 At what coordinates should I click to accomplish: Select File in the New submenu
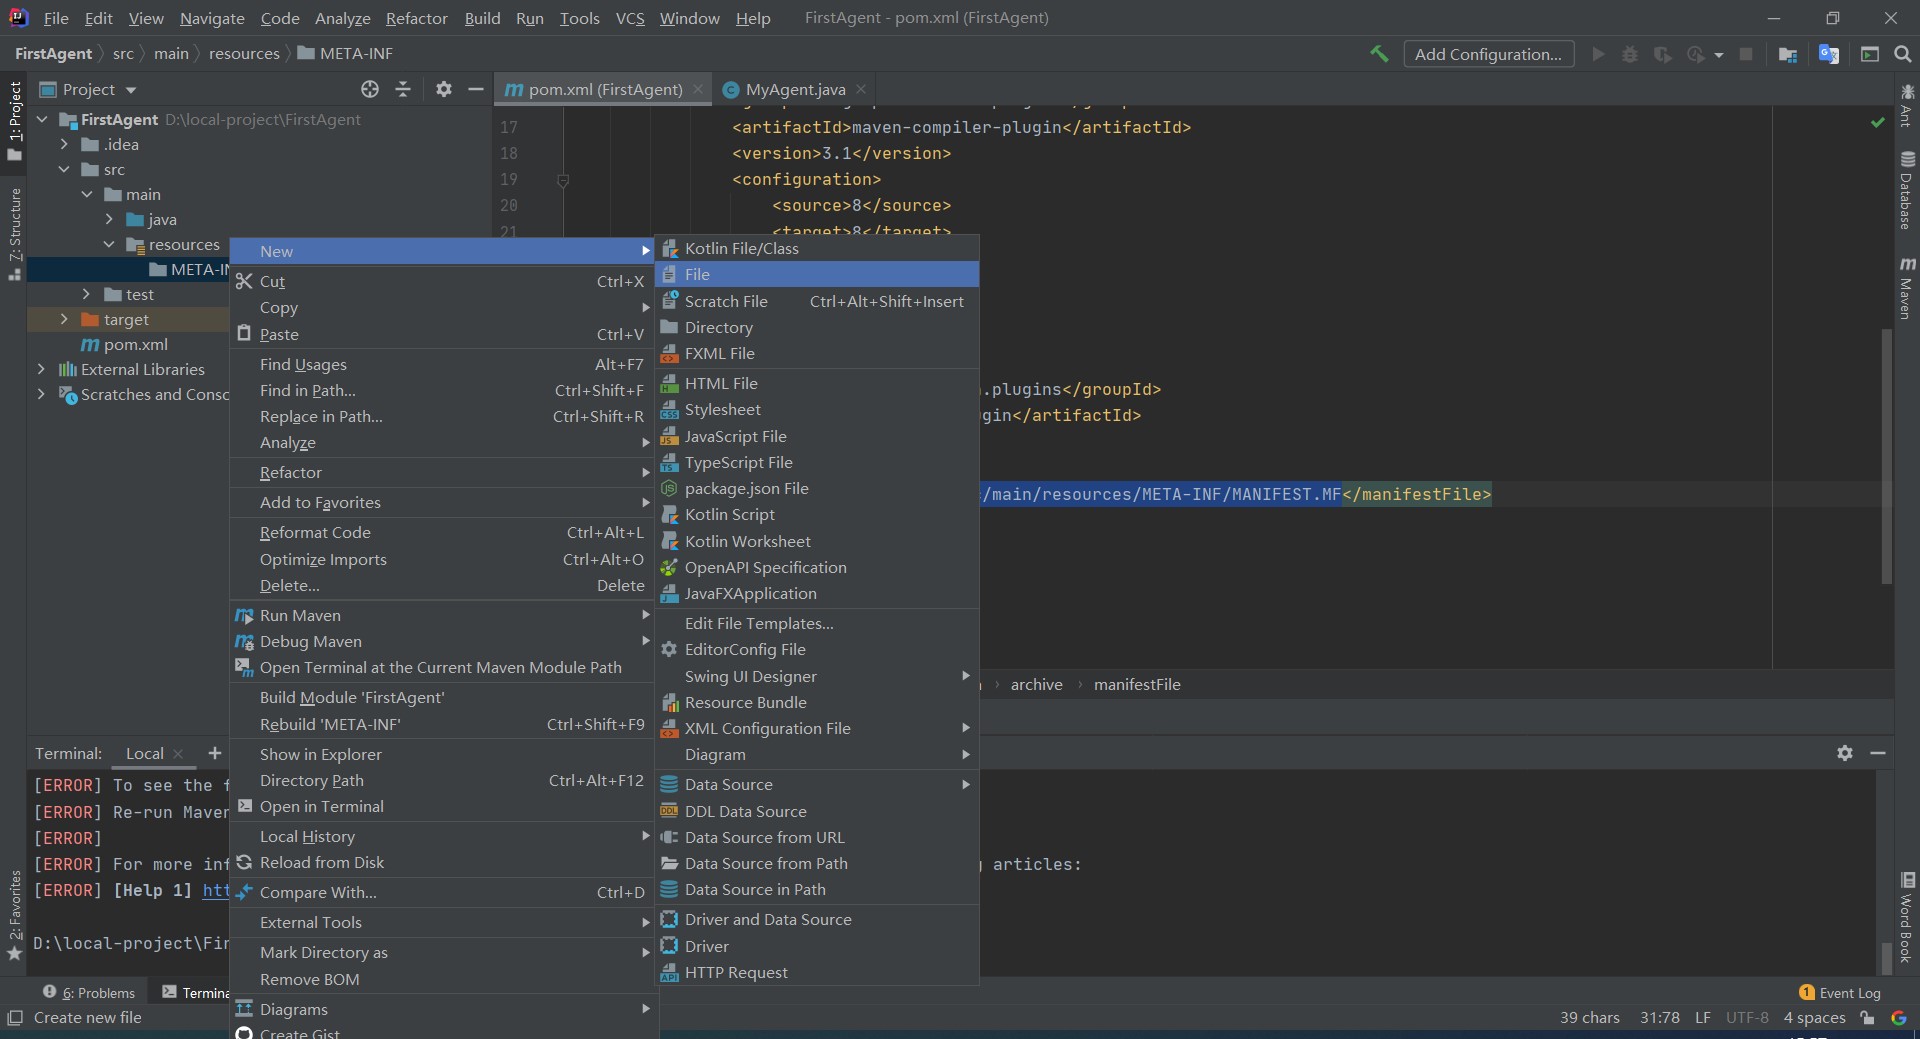(816, 274)
